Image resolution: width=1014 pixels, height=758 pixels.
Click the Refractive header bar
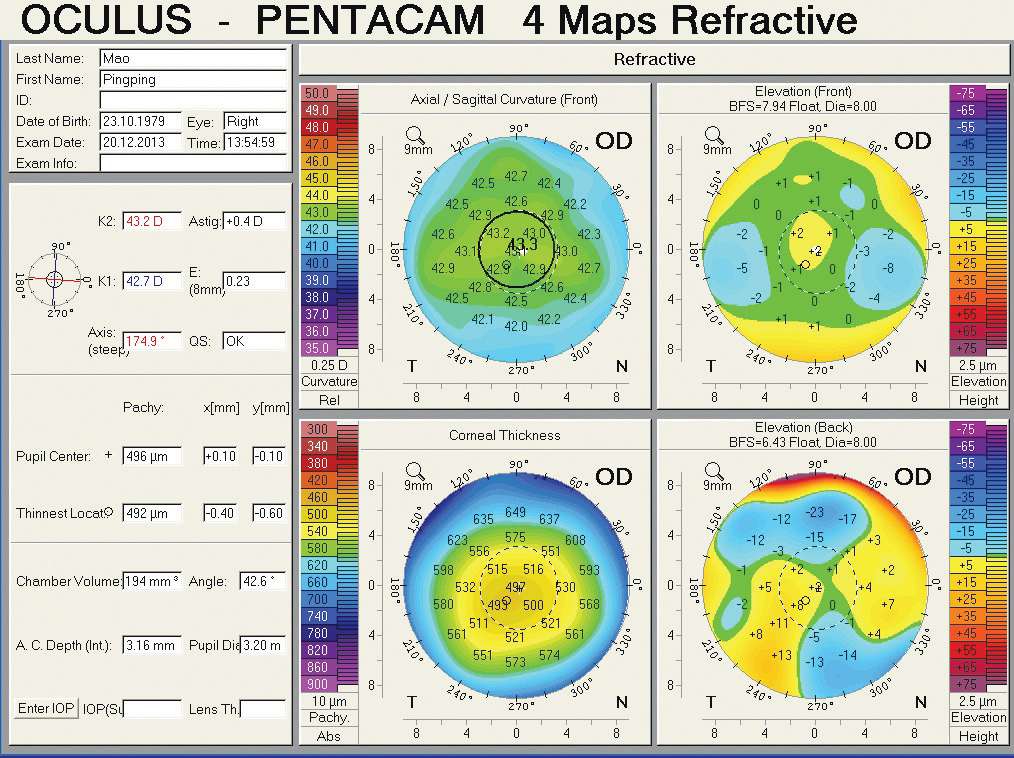(654, 59)
